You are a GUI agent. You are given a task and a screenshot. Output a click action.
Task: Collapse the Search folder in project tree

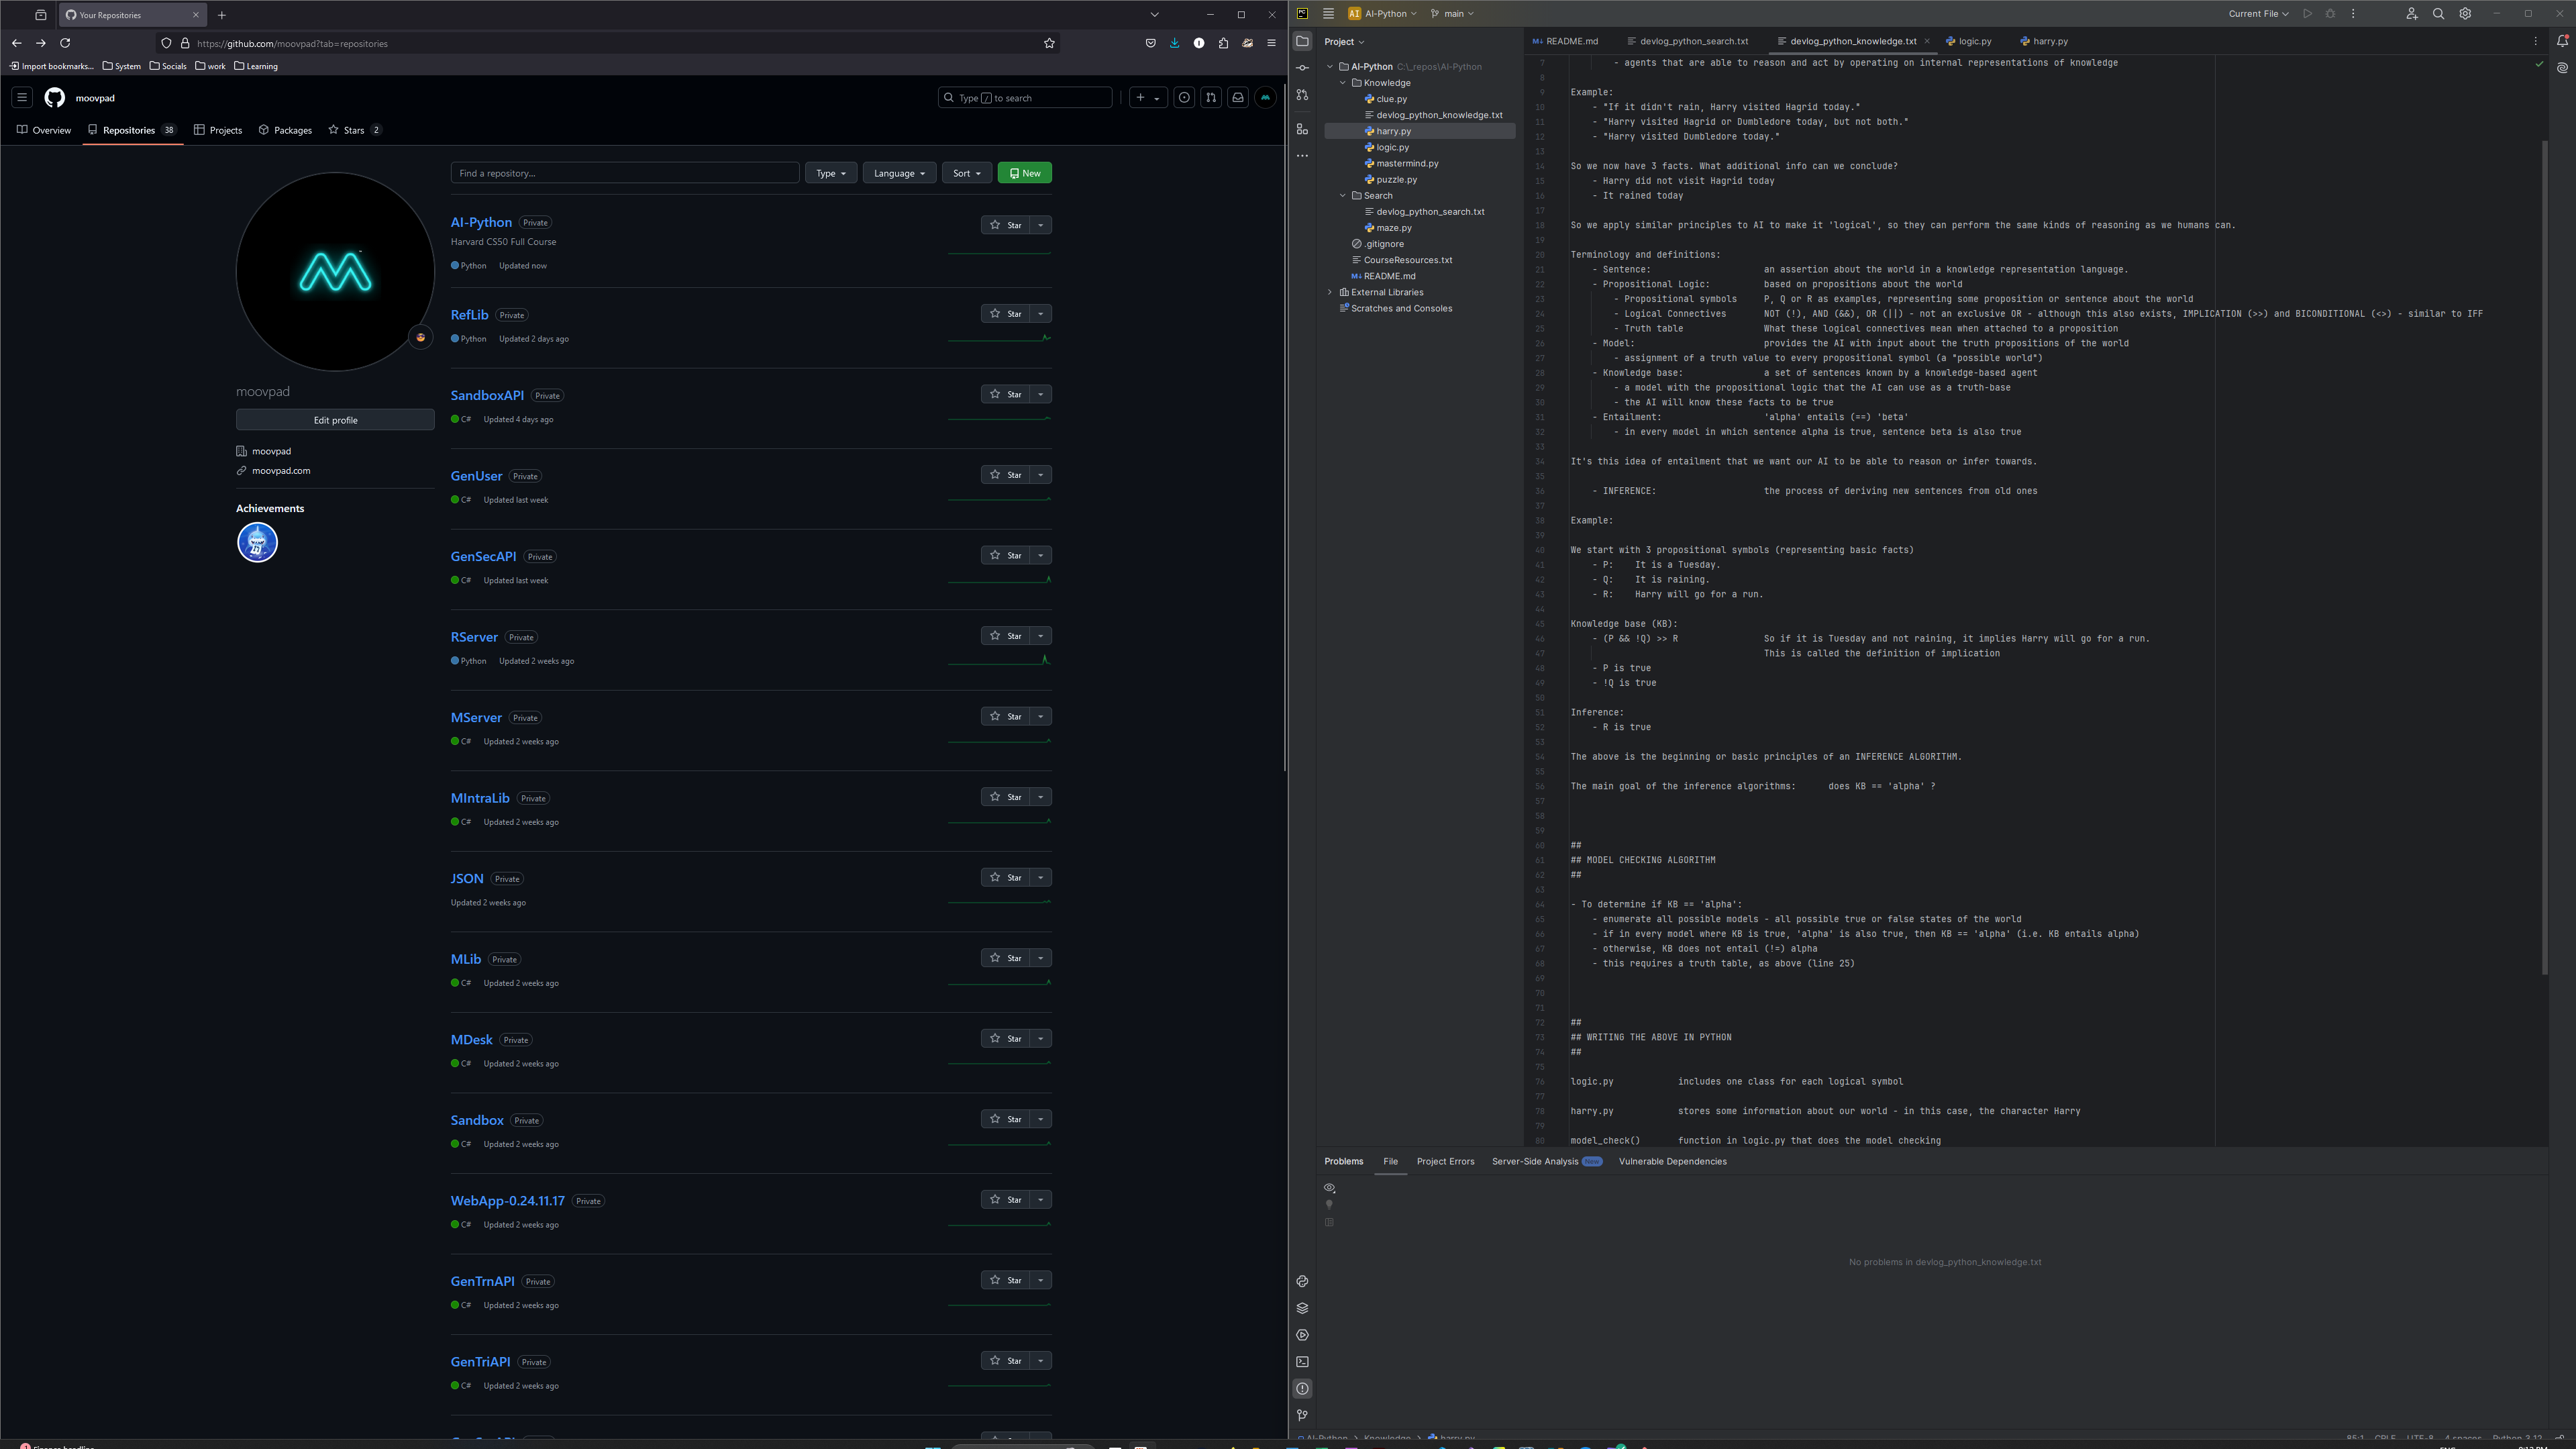(1343, 196)
